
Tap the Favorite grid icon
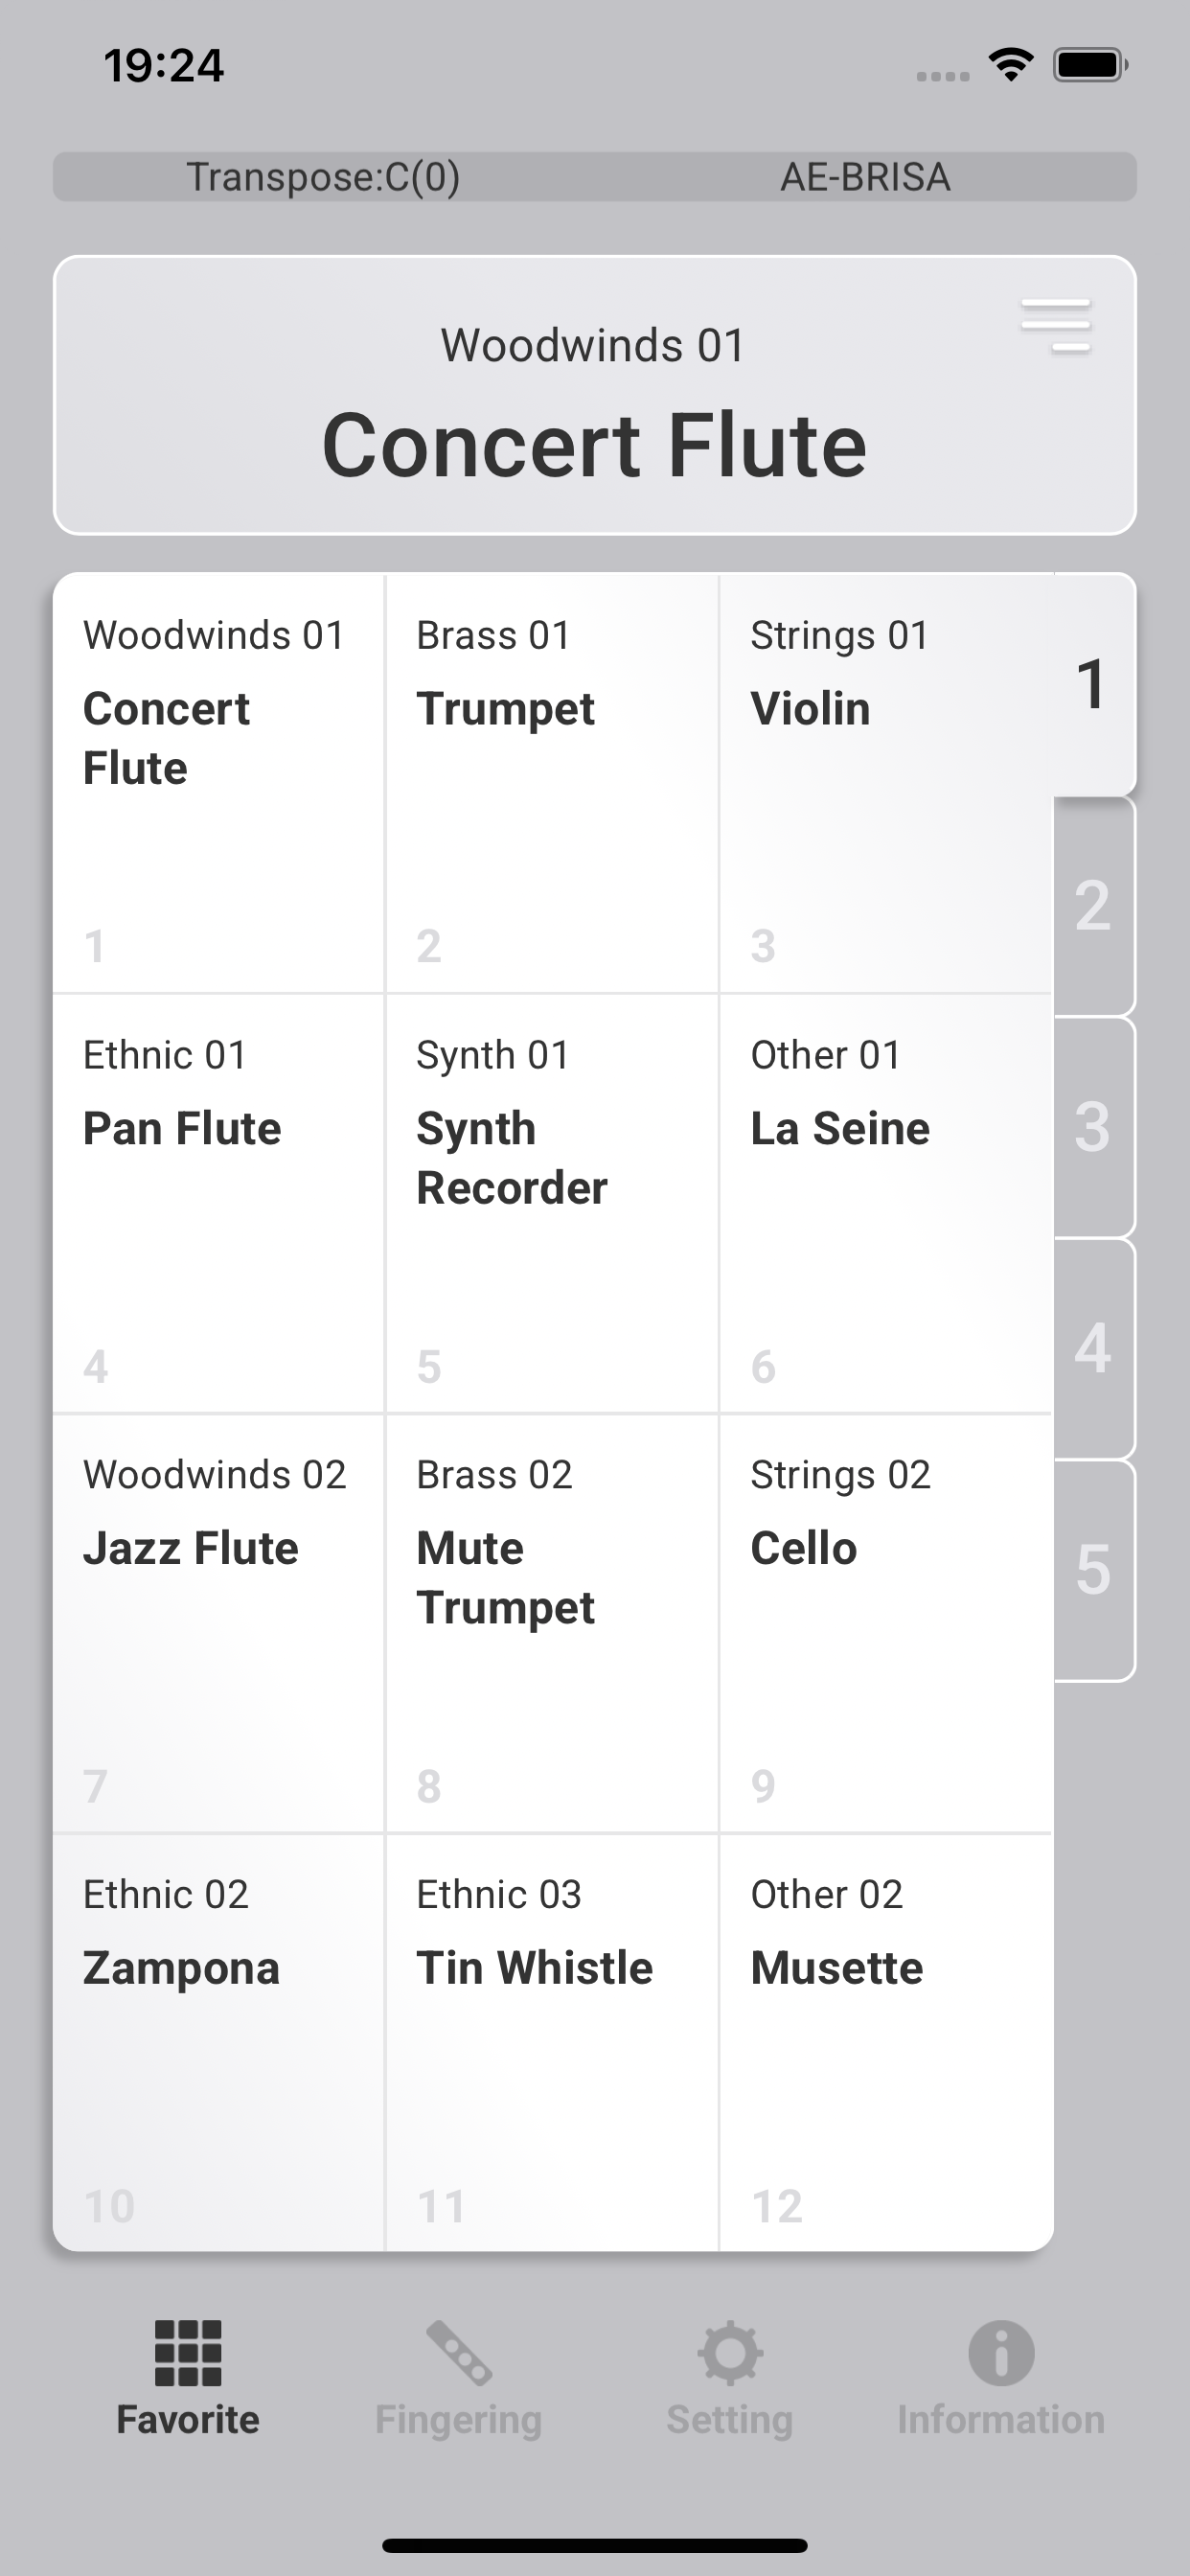[x=188, y=2353]
